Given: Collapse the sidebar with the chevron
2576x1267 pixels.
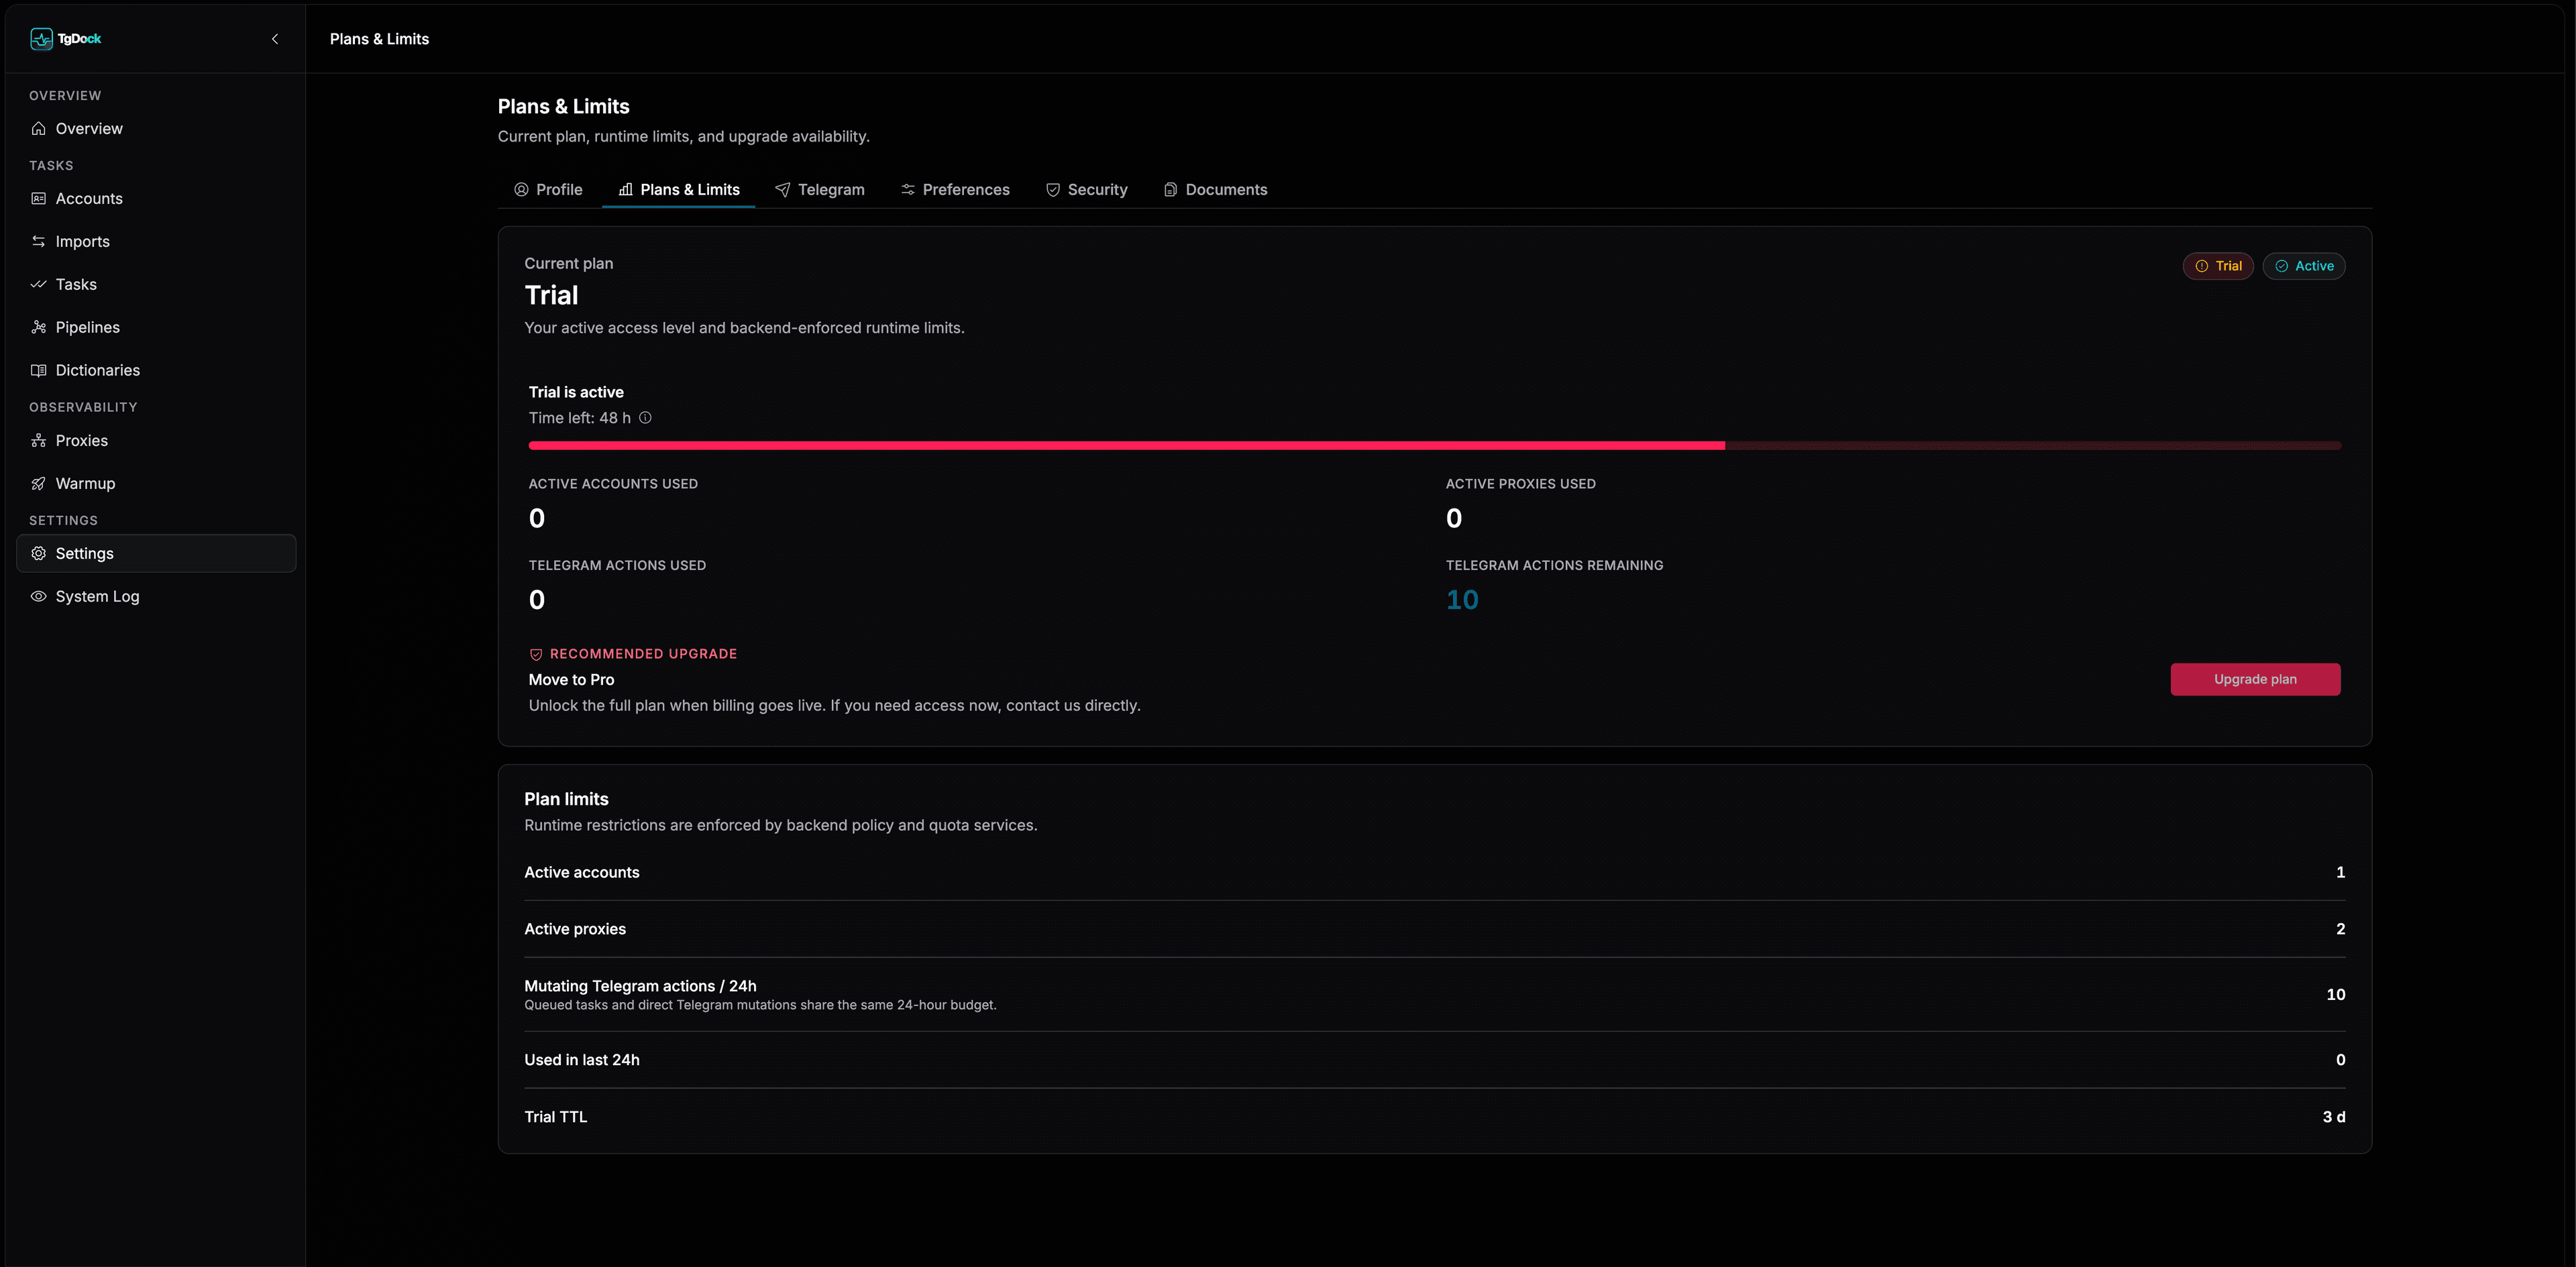Looking at the screenshot, I should click(x=275, y=39).
